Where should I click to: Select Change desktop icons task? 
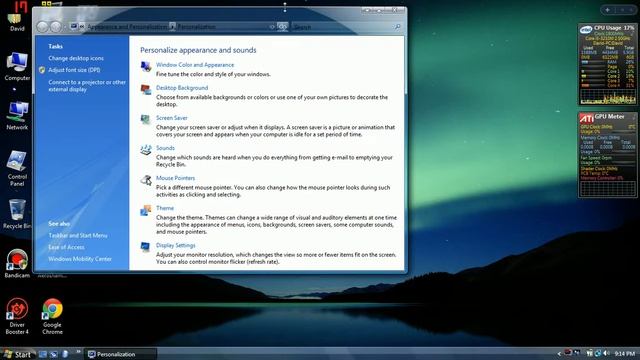point(76,58)
